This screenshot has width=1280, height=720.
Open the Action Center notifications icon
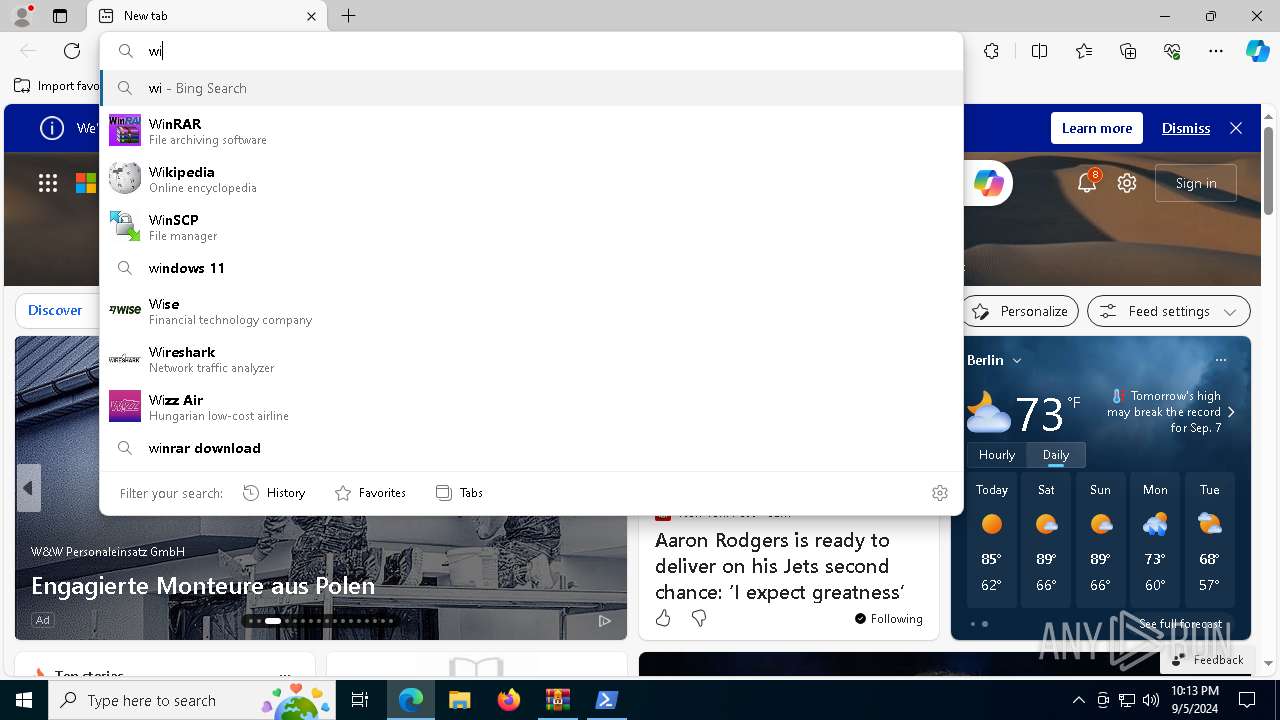[1247, 700]
